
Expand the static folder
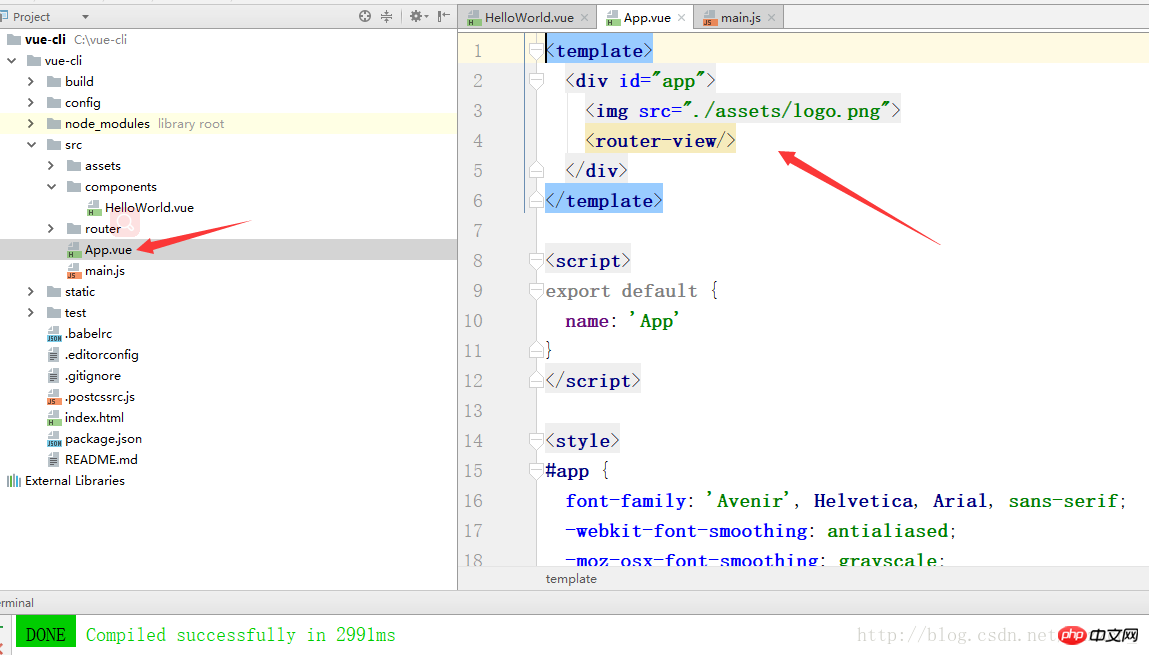click(x=31, y=292)
